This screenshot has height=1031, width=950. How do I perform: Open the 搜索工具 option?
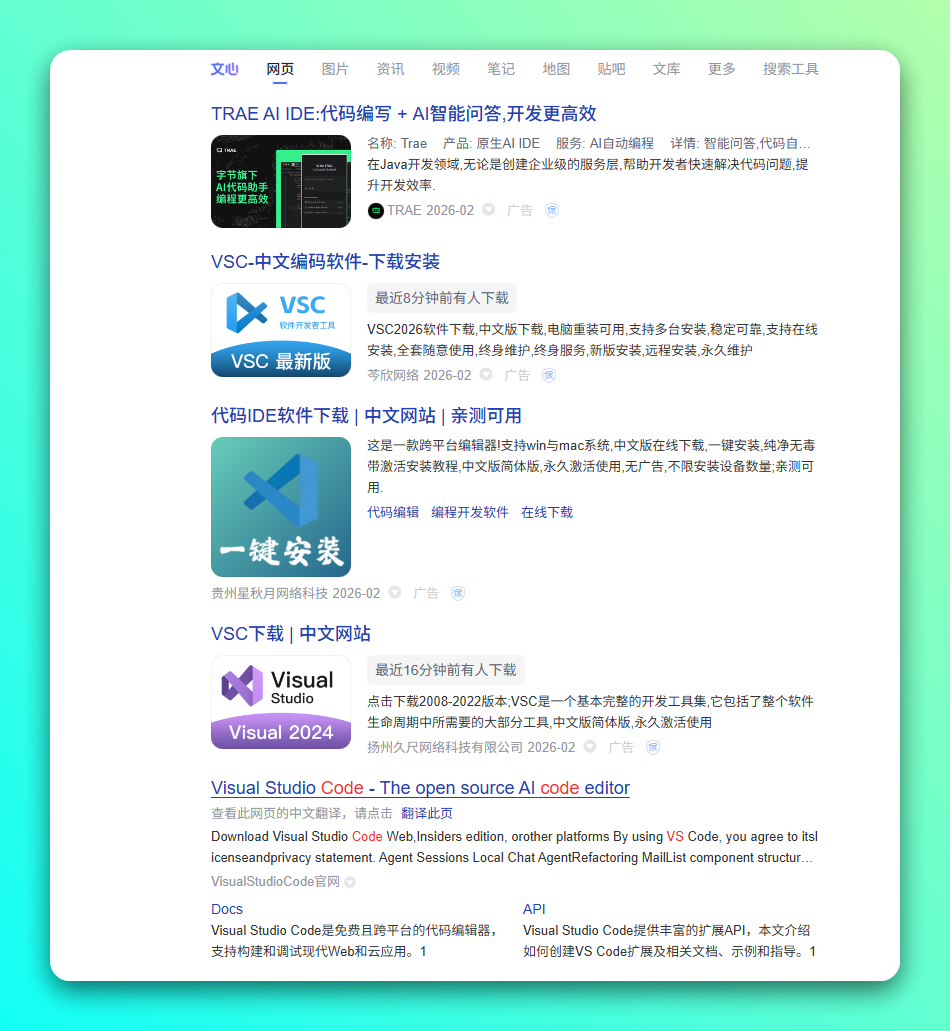790,69
